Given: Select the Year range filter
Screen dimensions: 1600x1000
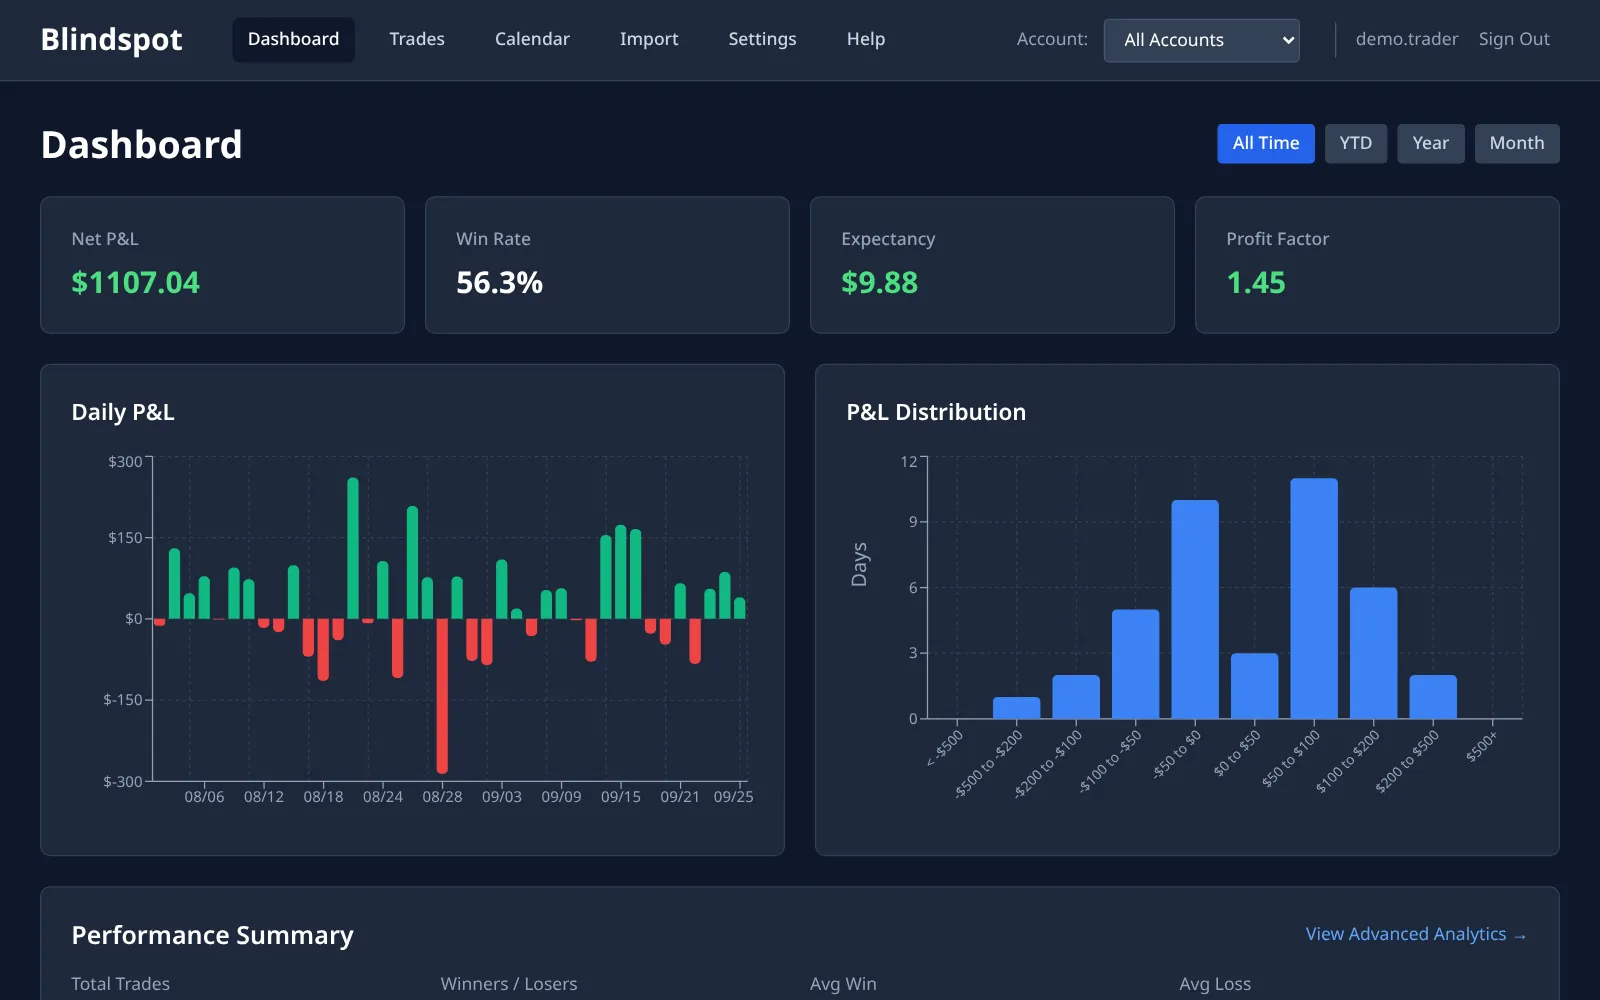Looking at the screenshot, I should (1430, 143).
